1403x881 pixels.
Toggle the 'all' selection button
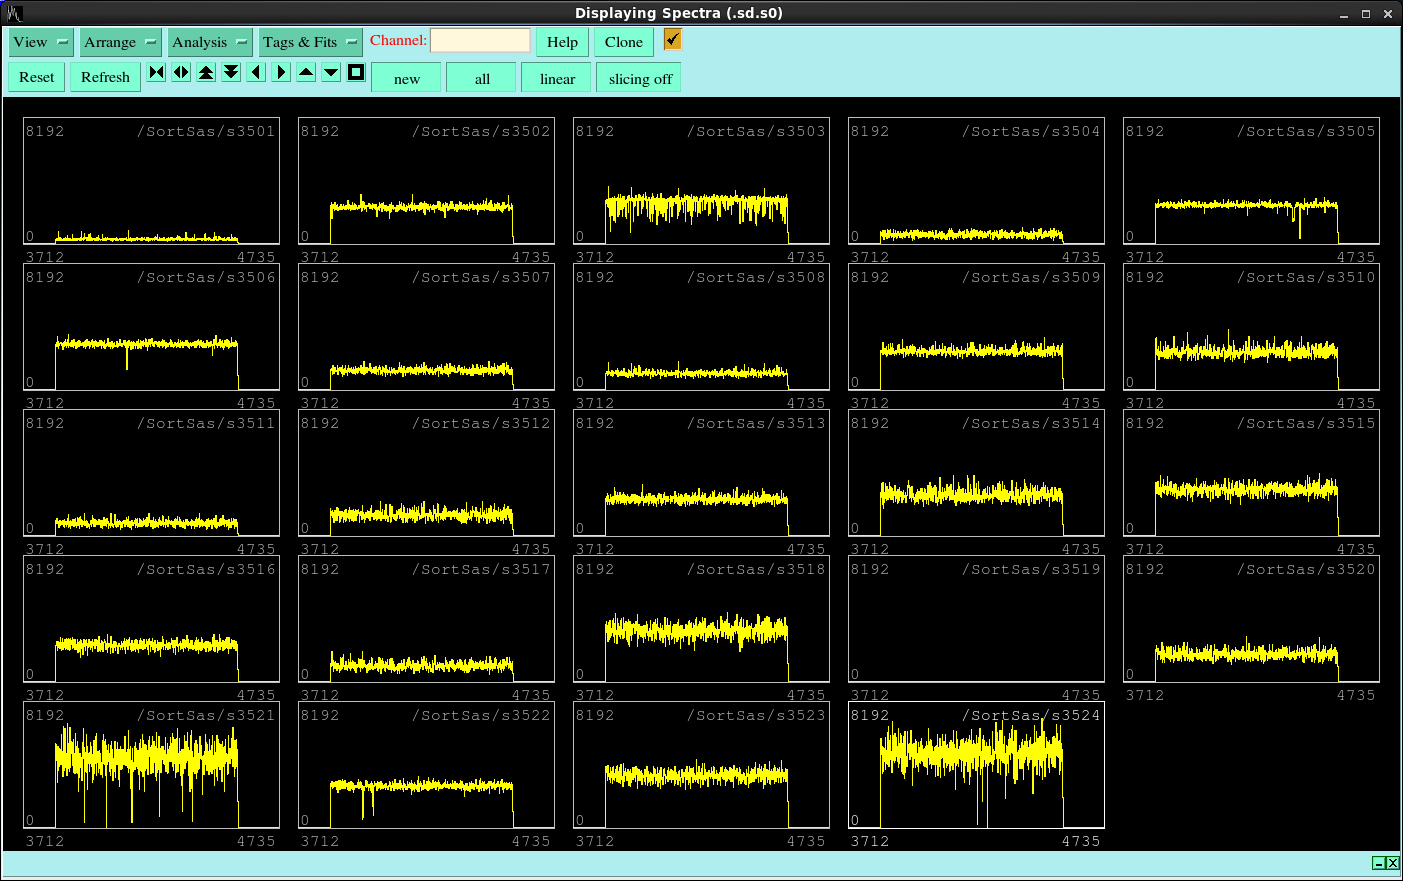tap(482, 78)
